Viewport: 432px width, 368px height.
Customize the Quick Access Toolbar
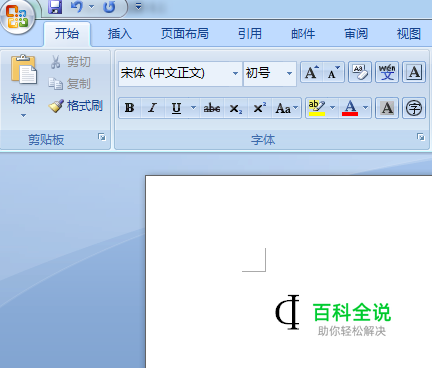pos(138,6)
